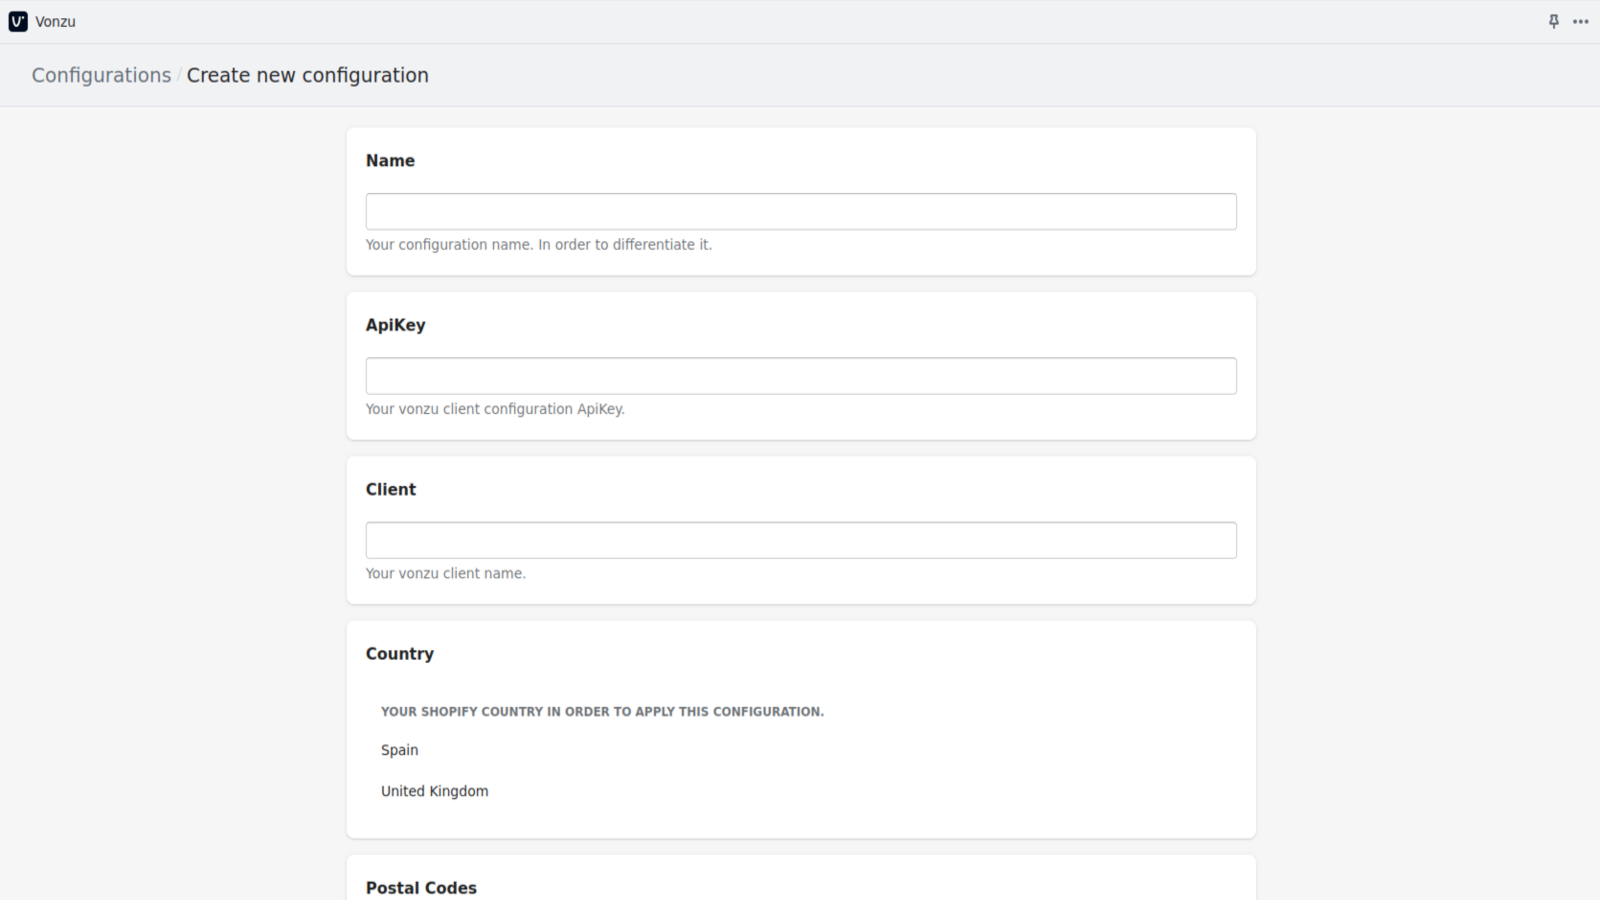The width and height of the screenshot is (1600, 900).
Task: Select Spain as the Shopify country
Action: (x=399, y=750)
